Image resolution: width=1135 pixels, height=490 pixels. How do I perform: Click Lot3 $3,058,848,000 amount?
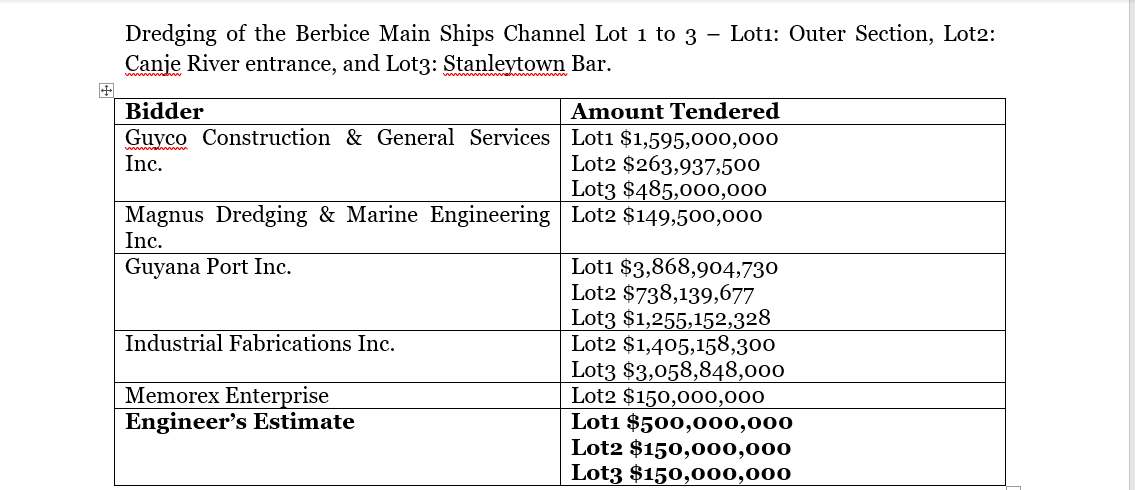[678, 370]
